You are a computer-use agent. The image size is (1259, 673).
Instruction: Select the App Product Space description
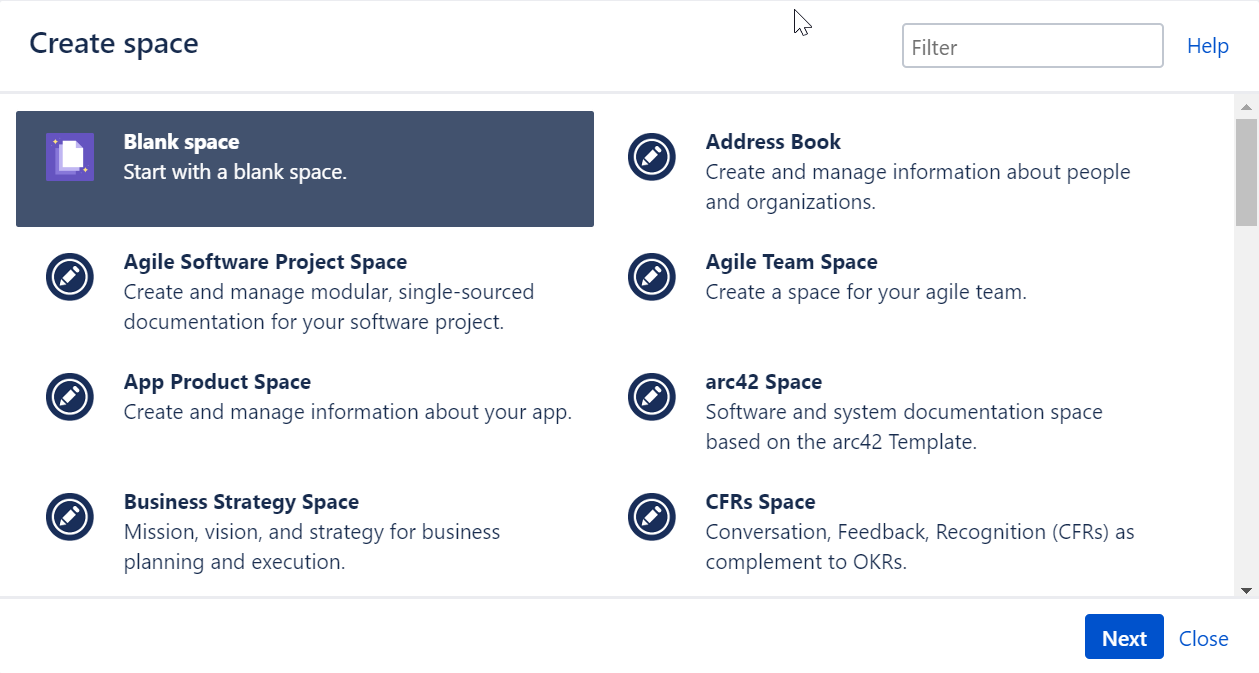point(347,412)
